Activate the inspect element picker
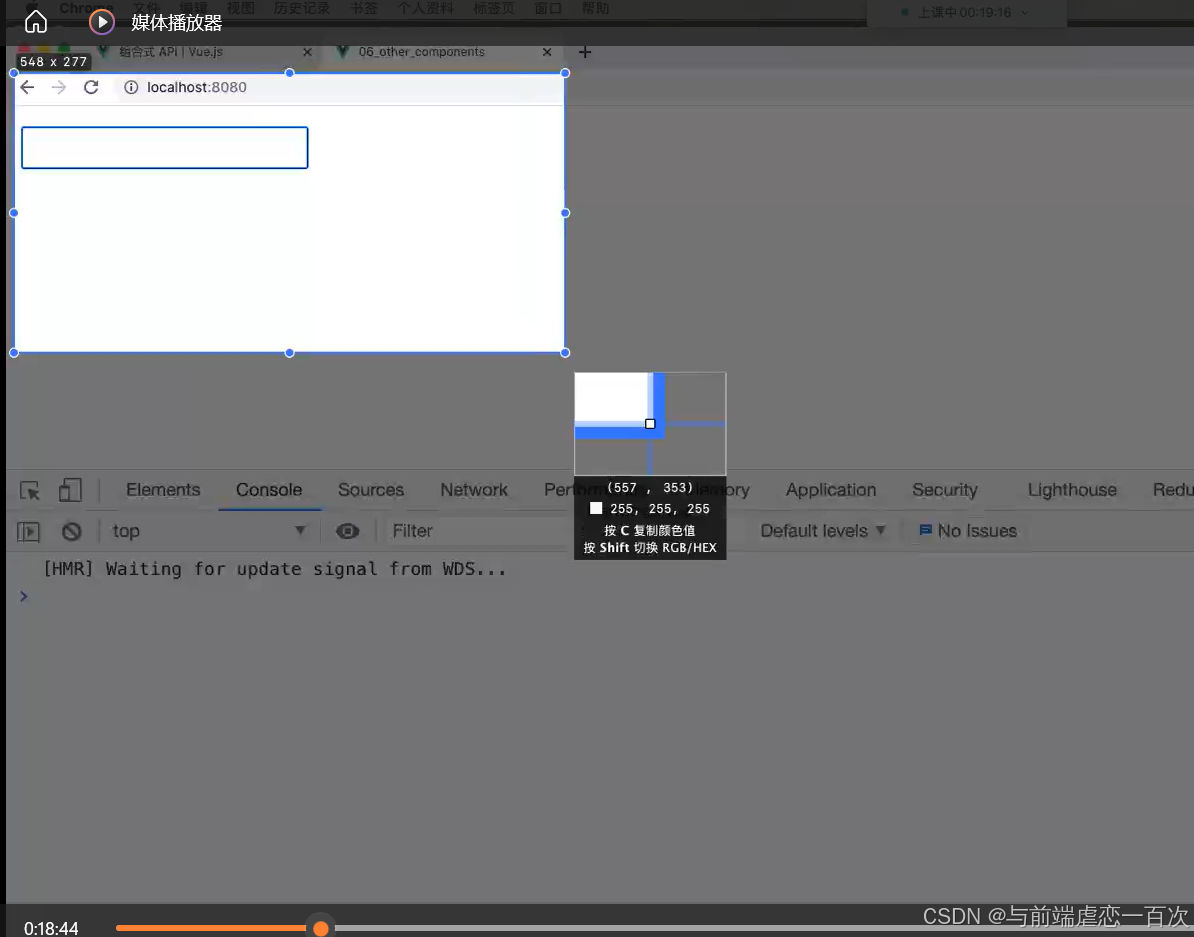Viewport: 1194px width, 937px height. point(30,491)
